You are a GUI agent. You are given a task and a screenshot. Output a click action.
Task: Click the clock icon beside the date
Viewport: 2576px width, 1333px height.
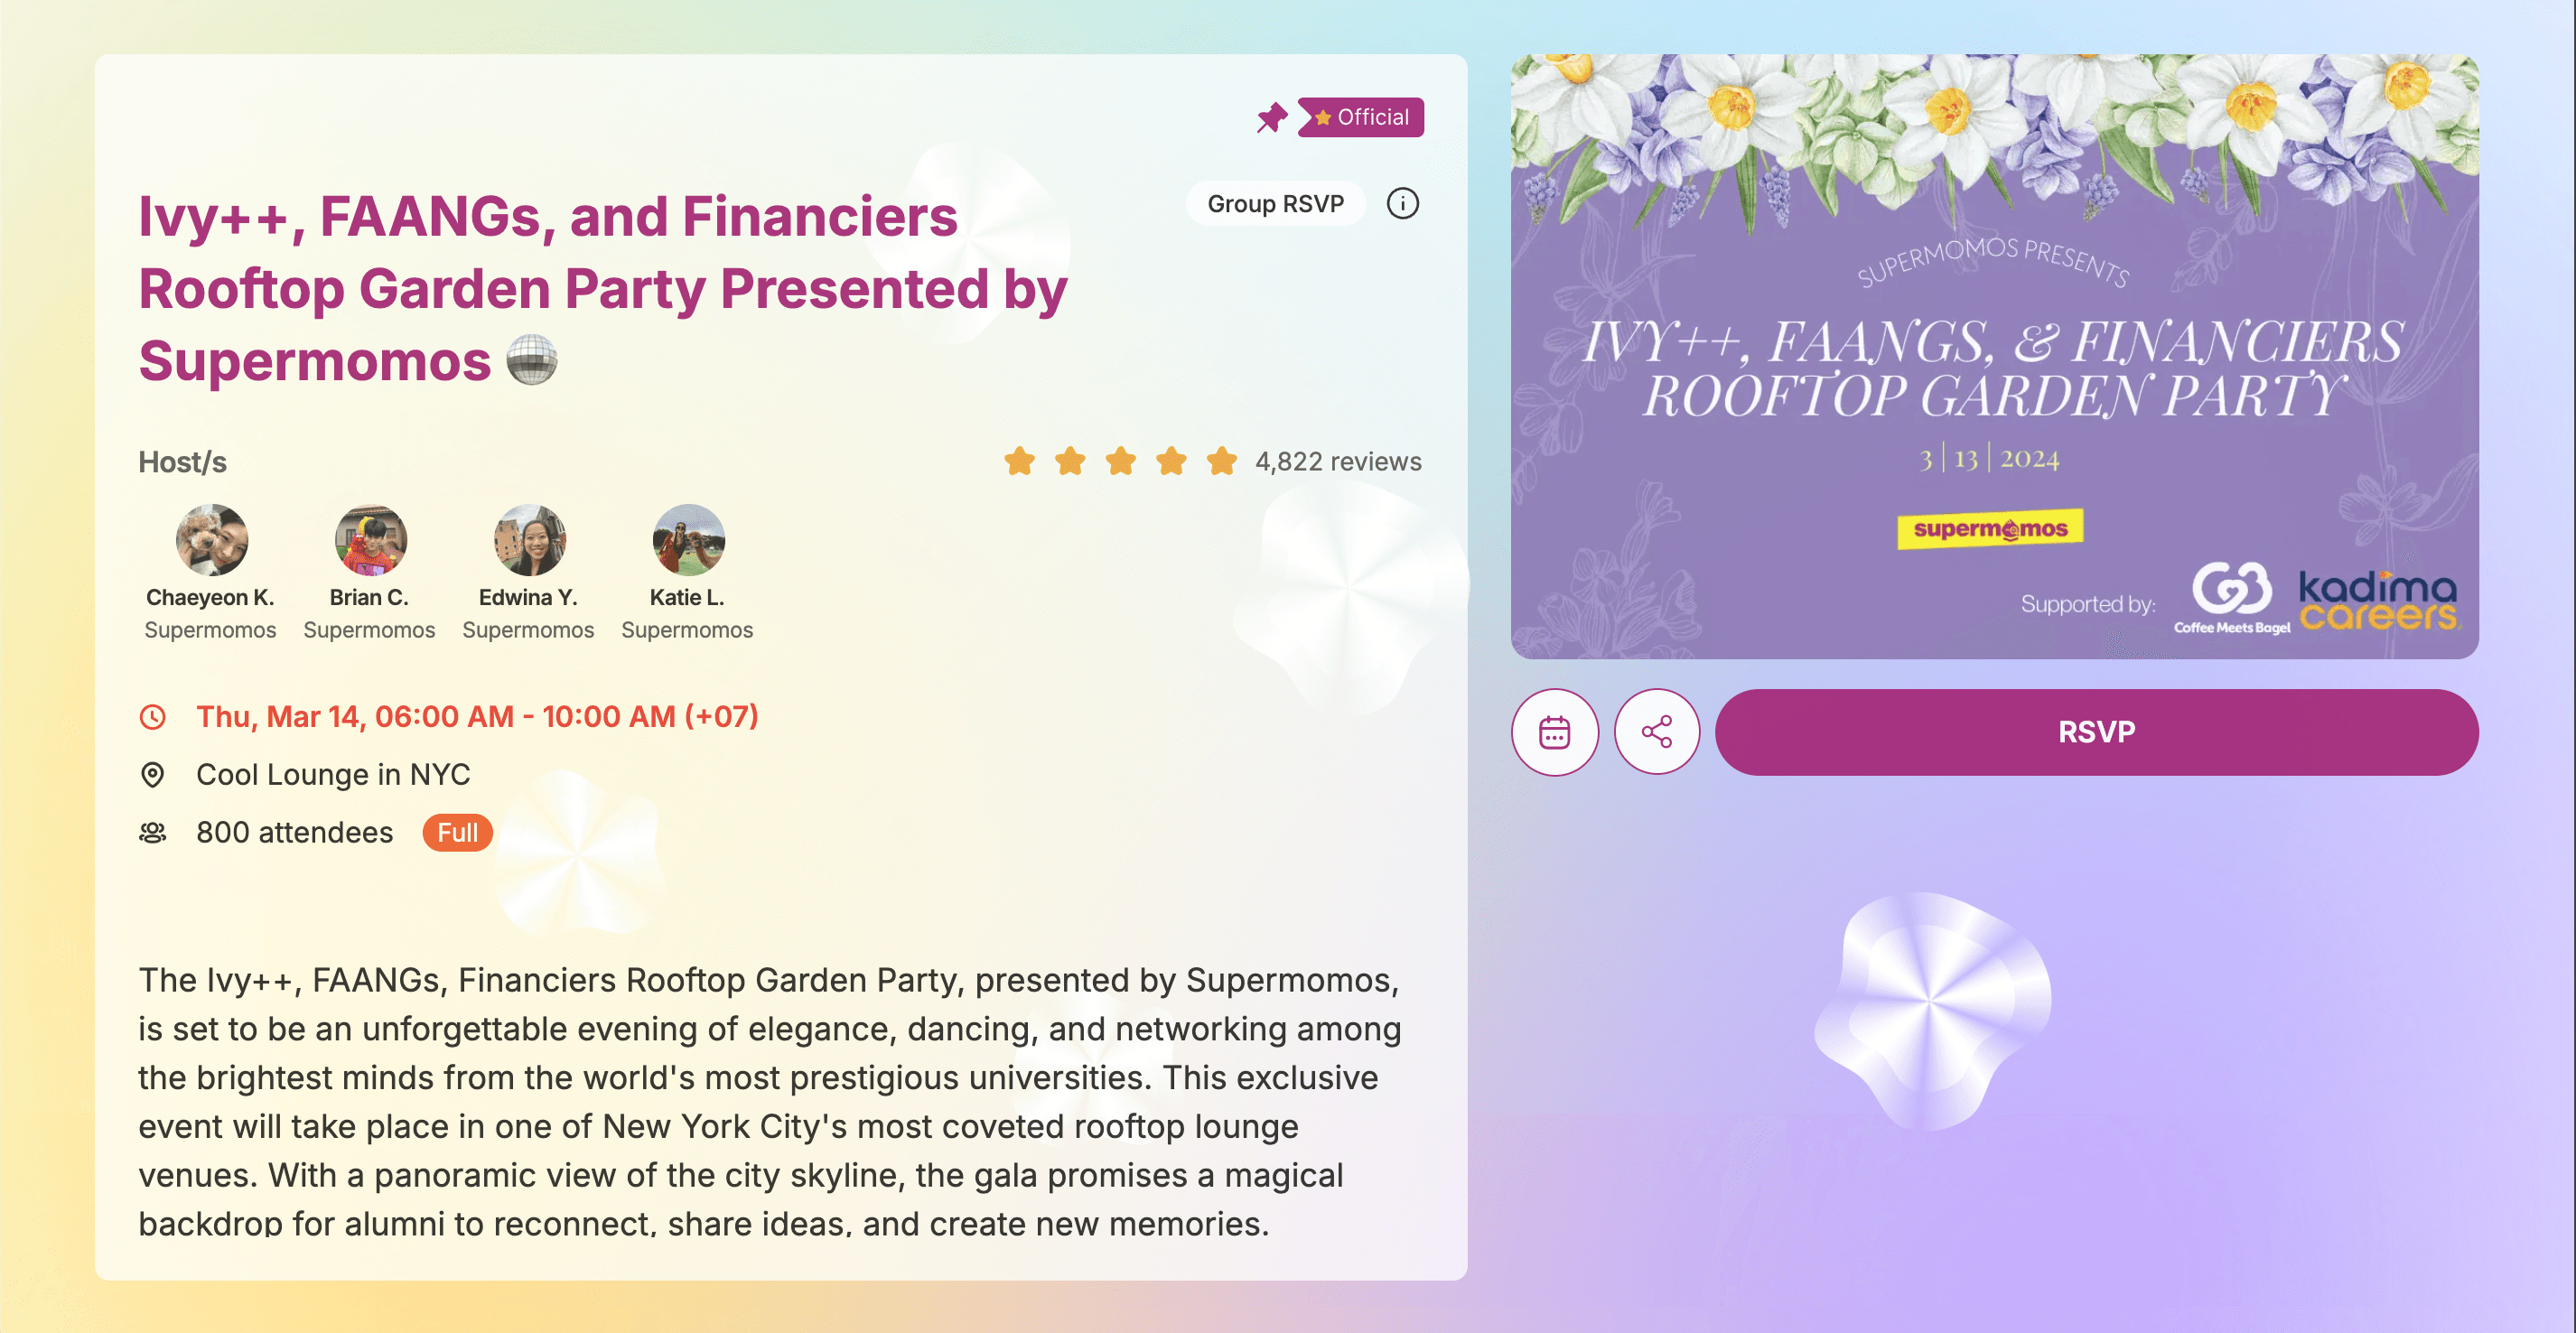152,717
